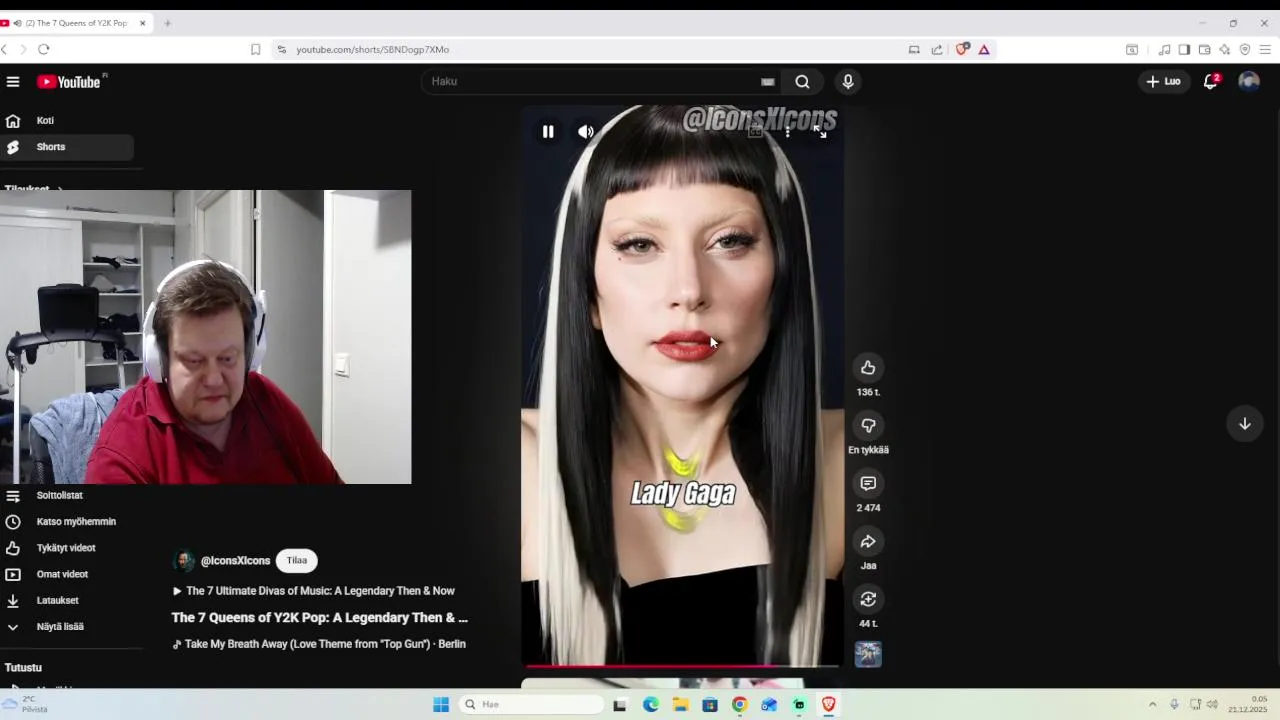1280x720 pixels.
Task: Open the YouTube hamburger guide menu
Action: point(13,82)
